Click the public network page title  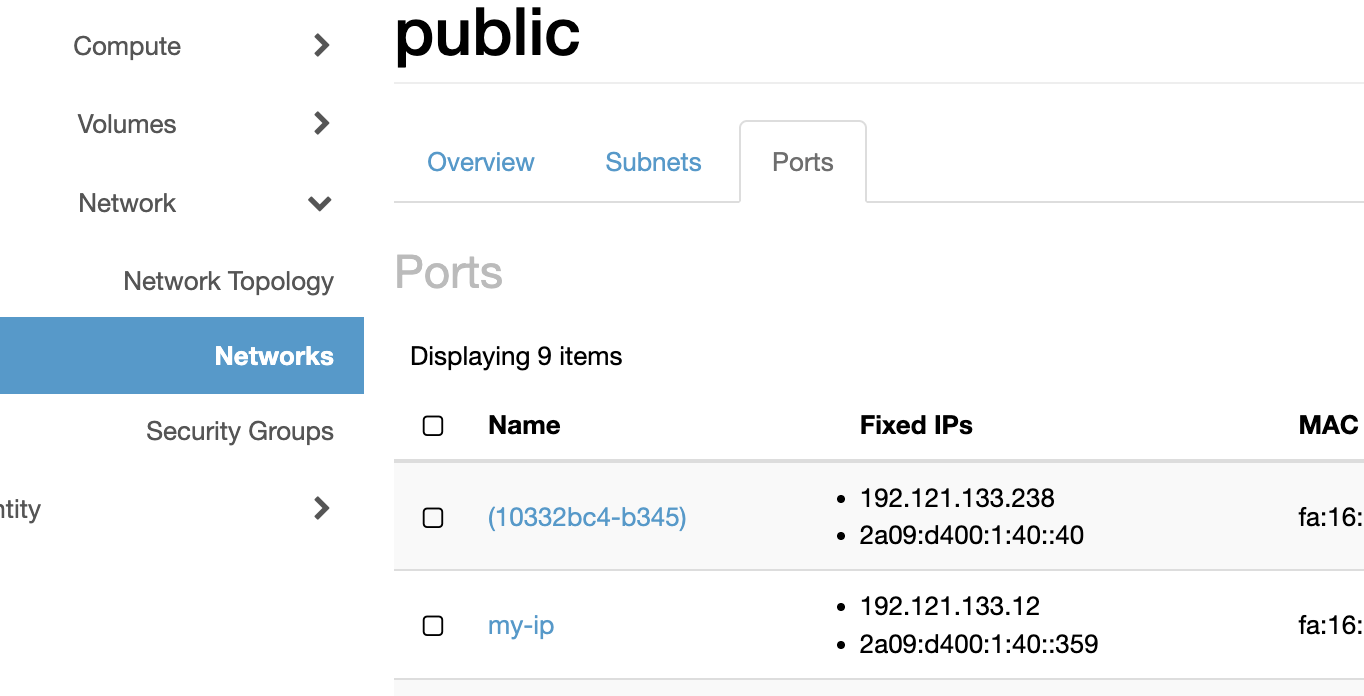[487, 33]
